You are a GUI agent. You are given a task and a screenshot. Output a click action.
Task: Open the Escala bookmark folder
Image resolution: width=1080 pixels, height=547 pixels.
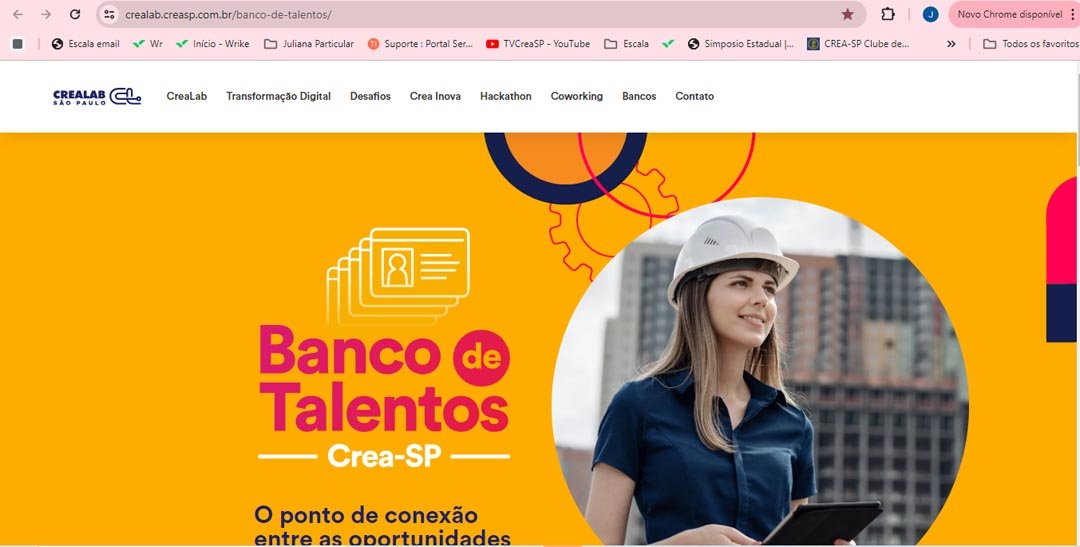(626, 43)
